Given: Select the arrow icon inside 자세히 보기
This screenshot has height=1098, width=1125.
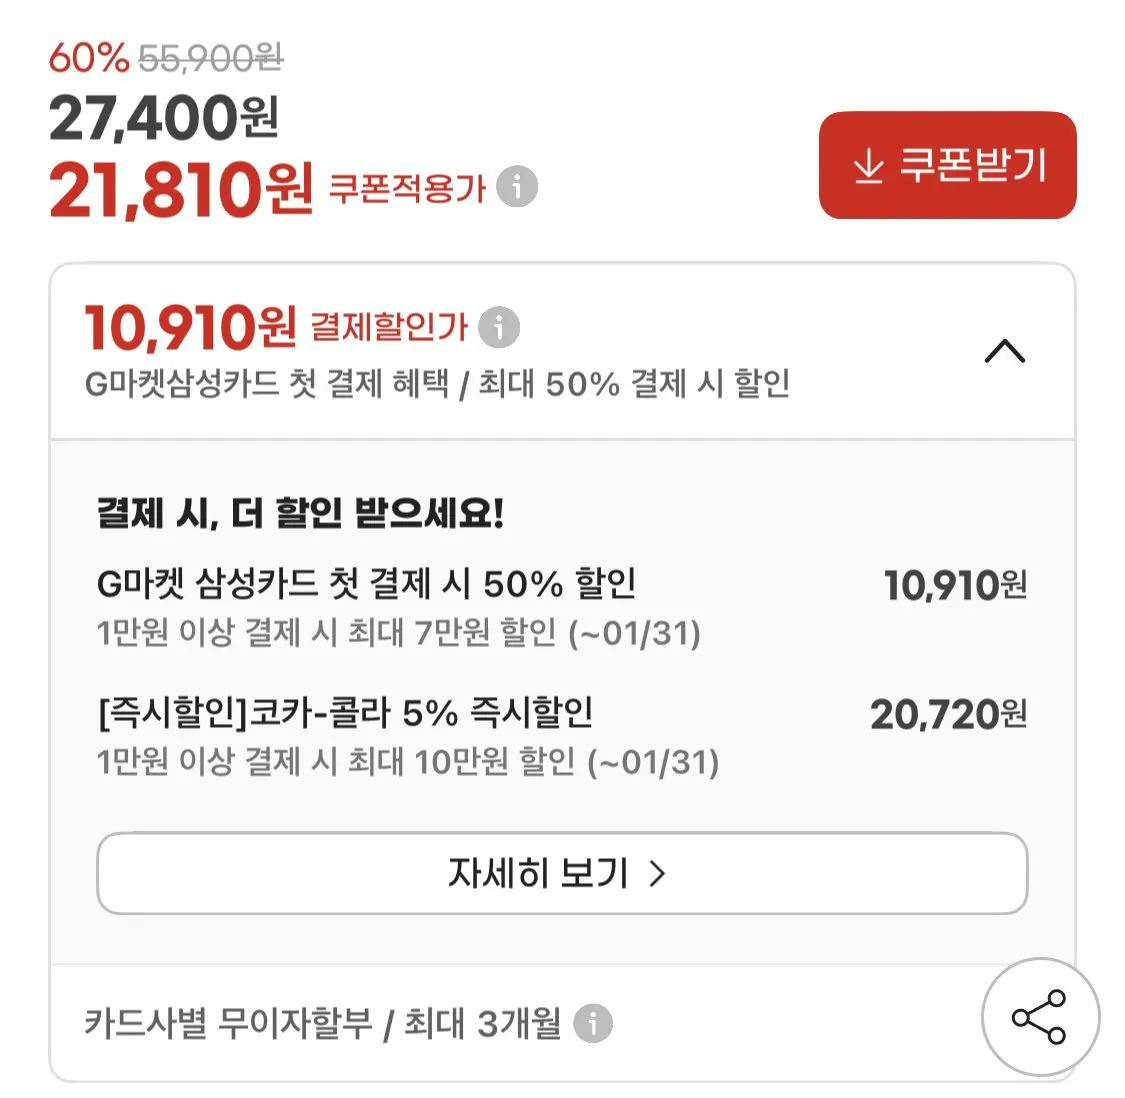Looking at the screenshot, I should (658, 874).
